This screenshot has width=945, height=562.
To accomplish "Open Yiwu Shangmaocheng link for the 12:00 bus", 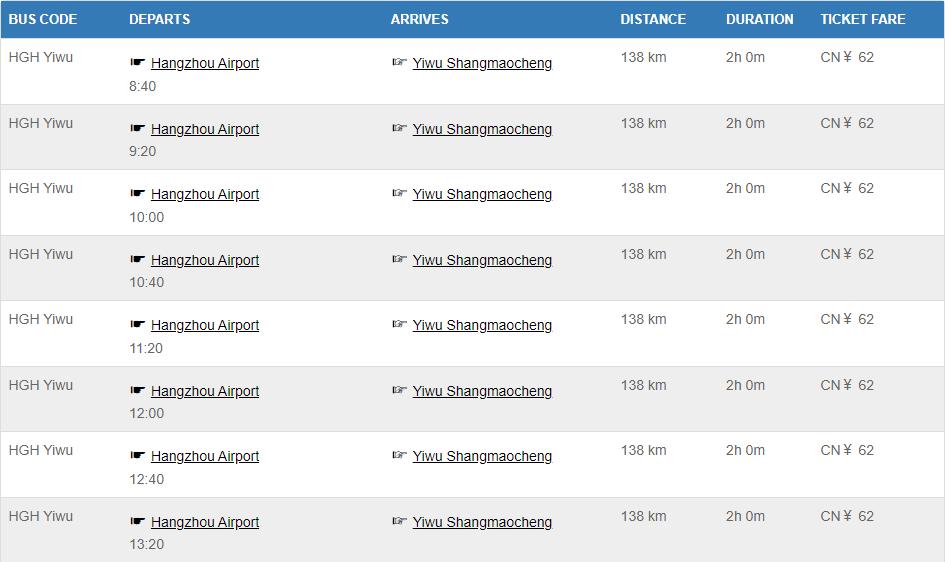I will [482, 391].
